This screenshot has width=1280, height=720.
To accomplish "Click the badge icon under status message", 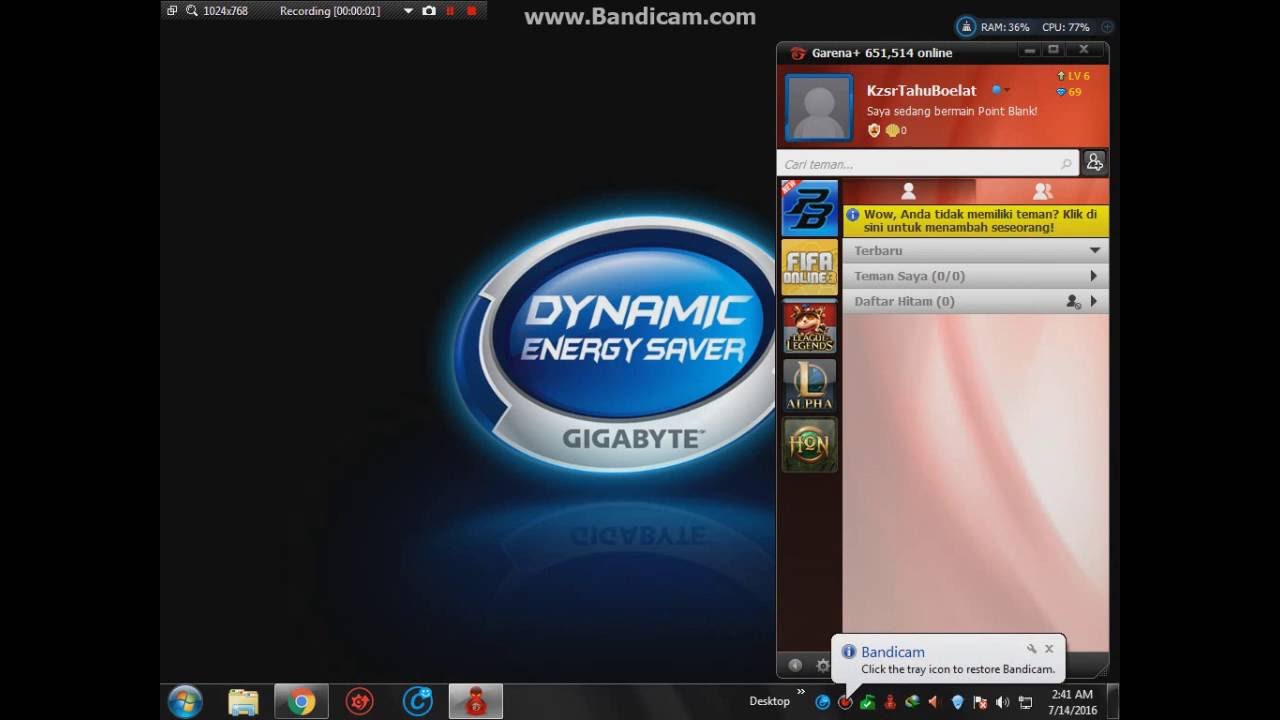I will pyautogui.click(x=874, y=130).
